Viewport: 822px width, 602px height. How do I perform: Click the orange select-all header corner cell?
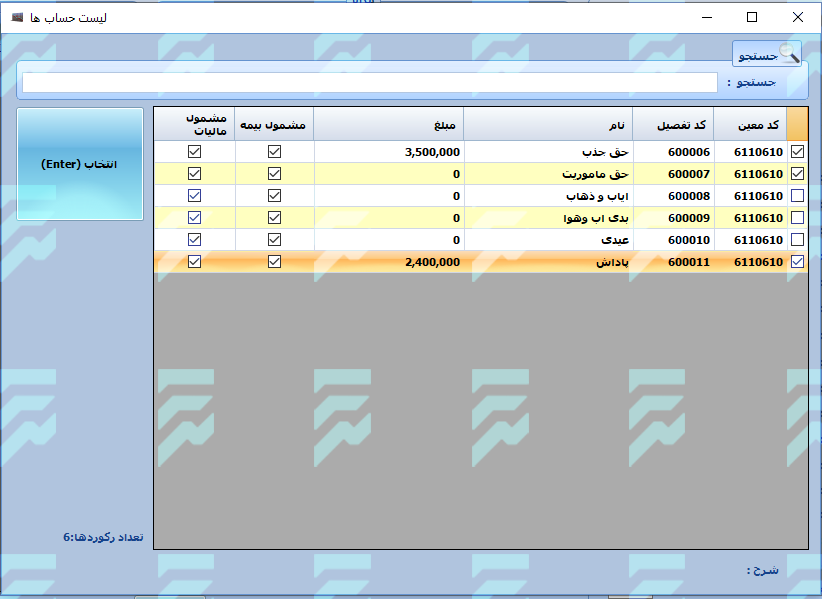[x=797, y=124]
